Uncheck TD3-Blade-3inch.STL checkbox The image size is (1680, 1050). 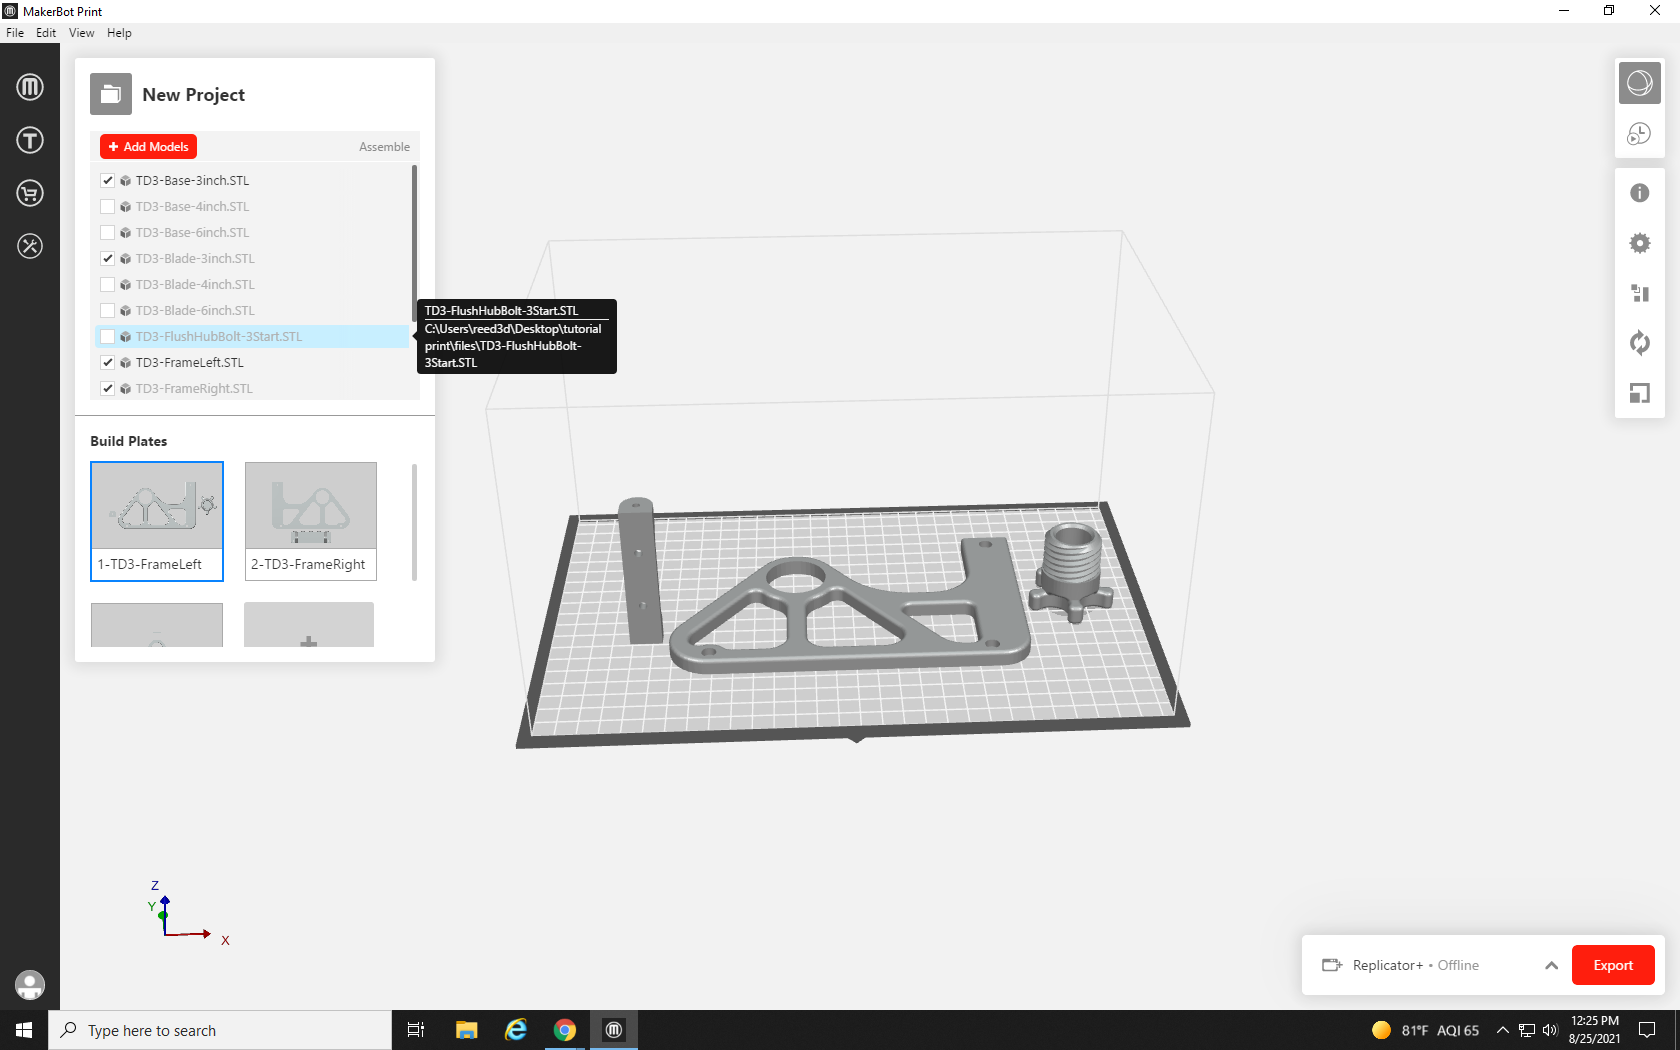108,259
